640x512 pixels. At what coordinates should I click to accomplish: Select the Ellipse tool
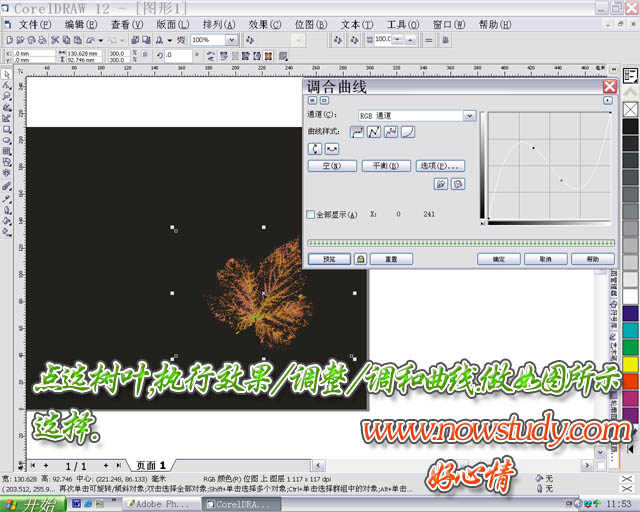tap(7, 140)
